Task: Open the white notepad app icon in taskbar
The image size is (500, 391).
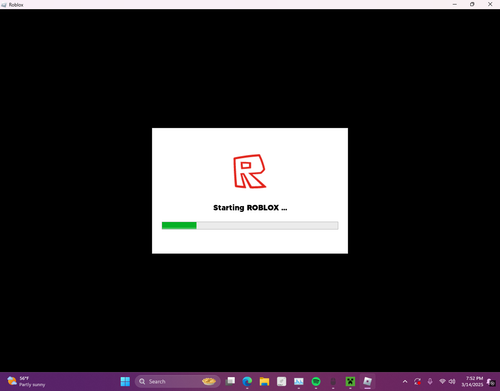Action: point(281,381)
